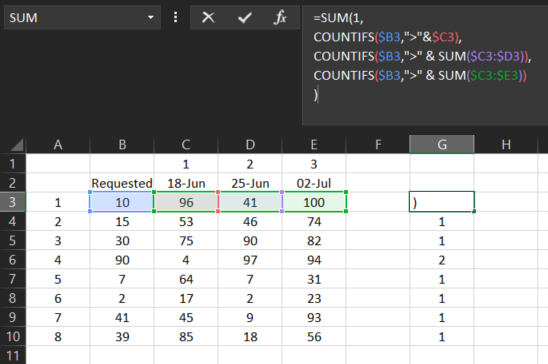548x364 pixels.
Task: Click the 'Requested' header cell
Action: tap(122, 183)
